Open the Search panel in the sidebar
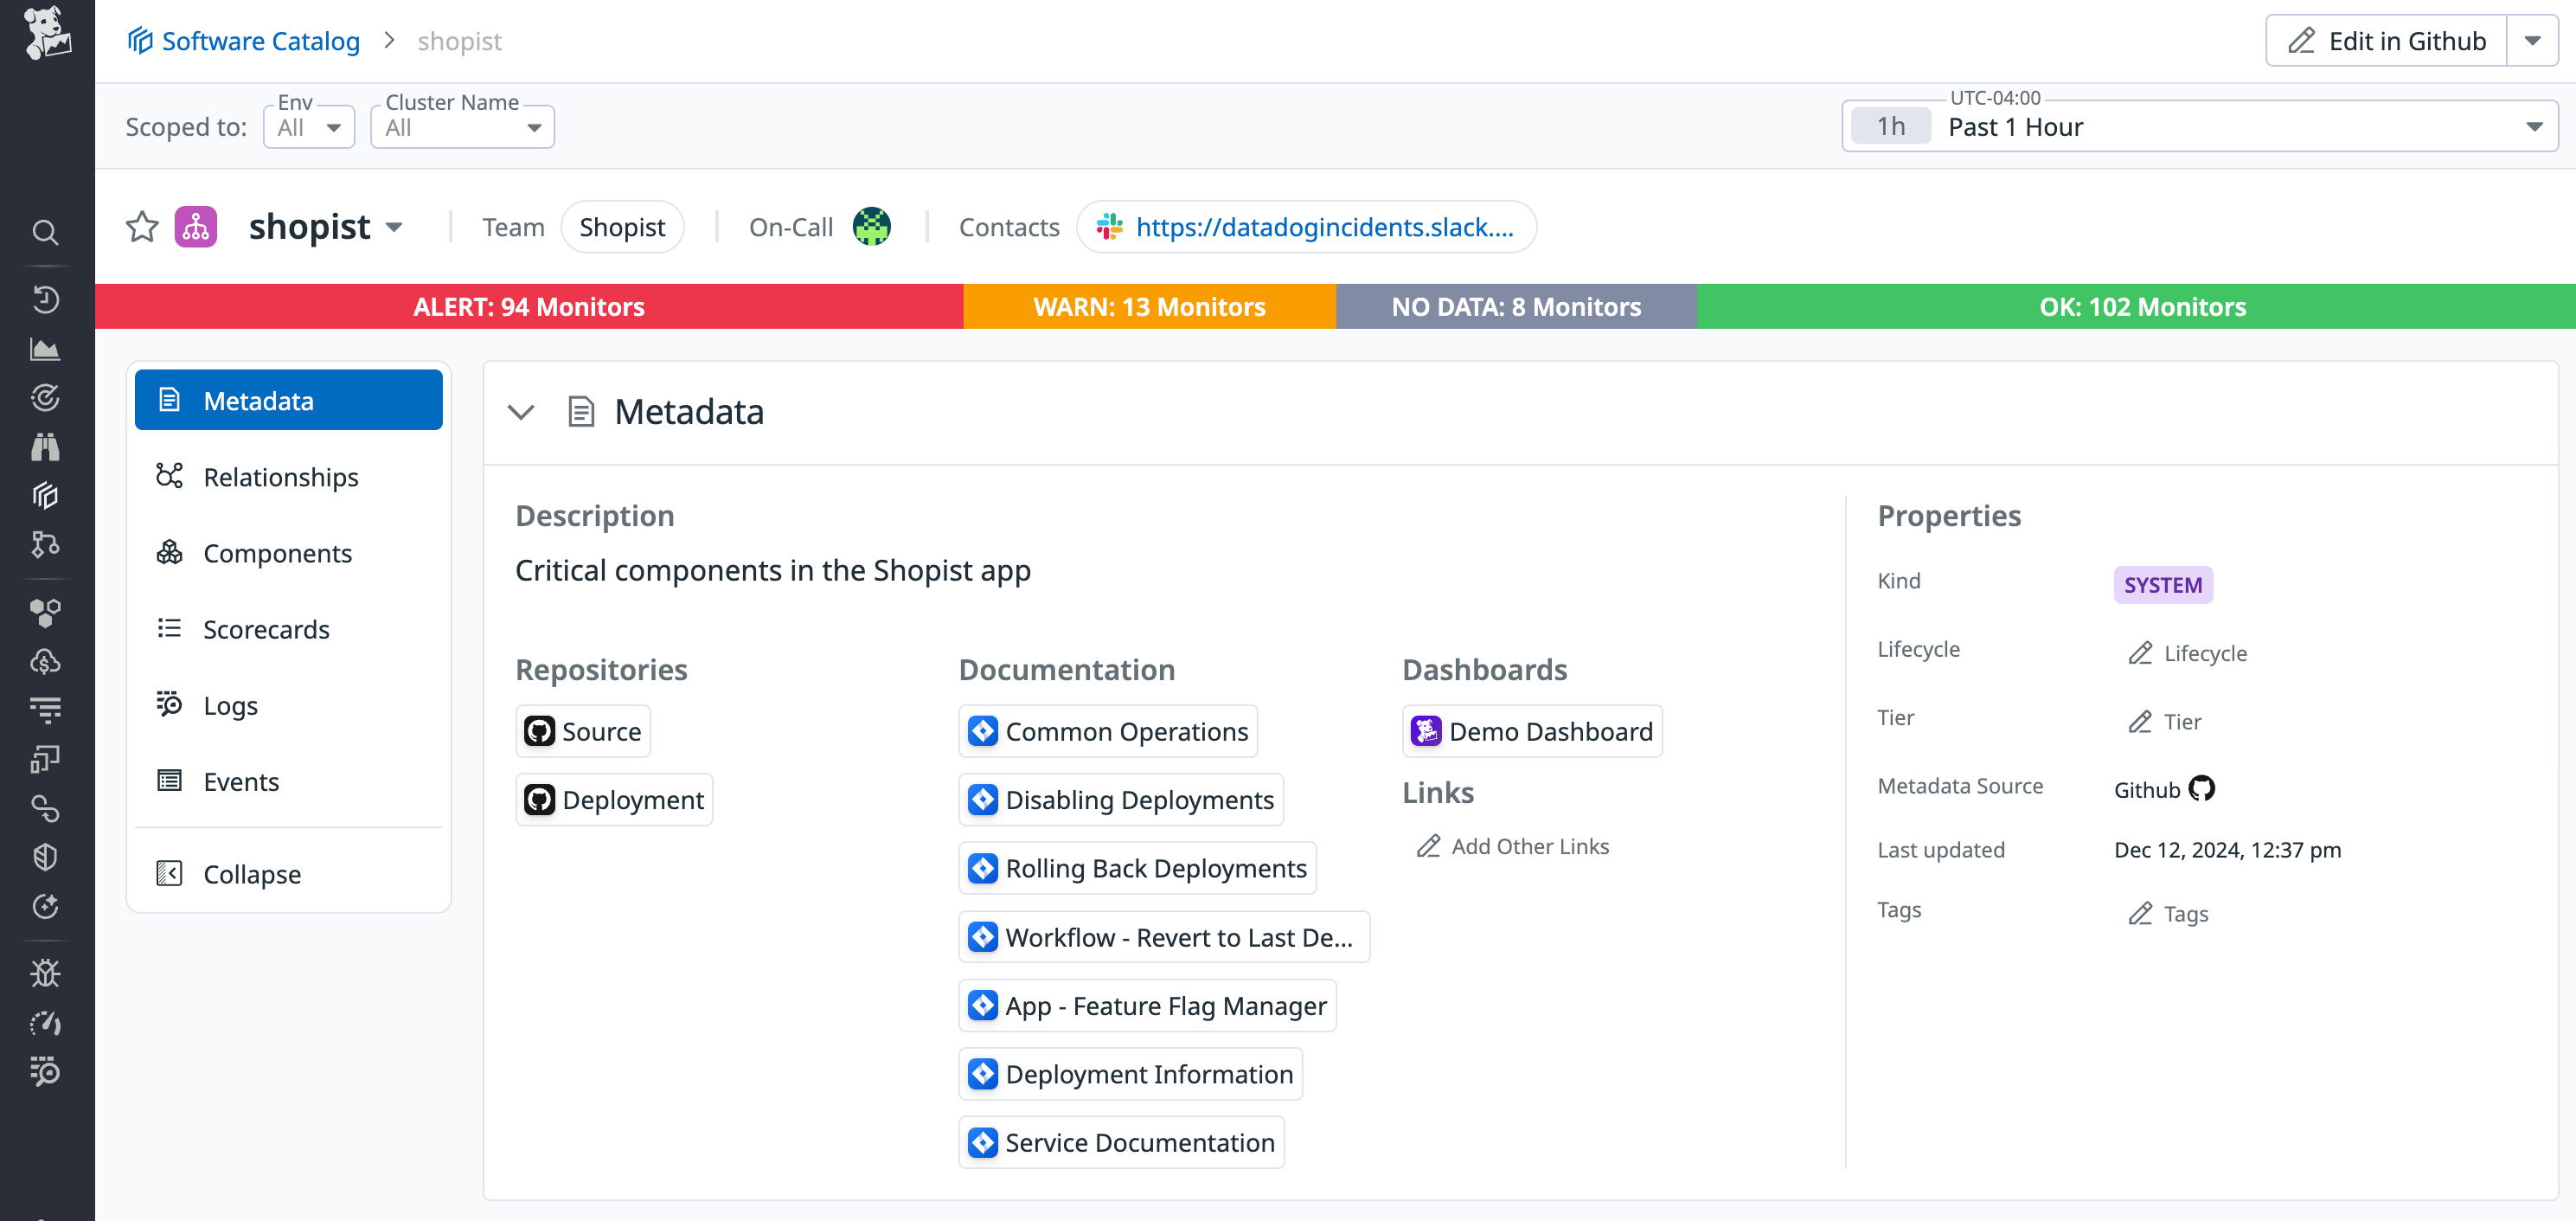Screen dimensions: 2576x1221 click(x=46, y=232)
